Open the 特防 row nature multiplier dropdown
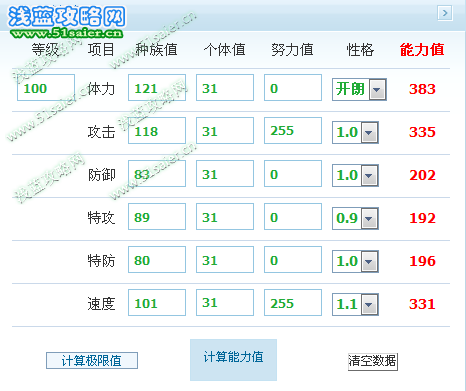Screen dimensions: 466x391 pyautogui.click(x=355, y=261)
